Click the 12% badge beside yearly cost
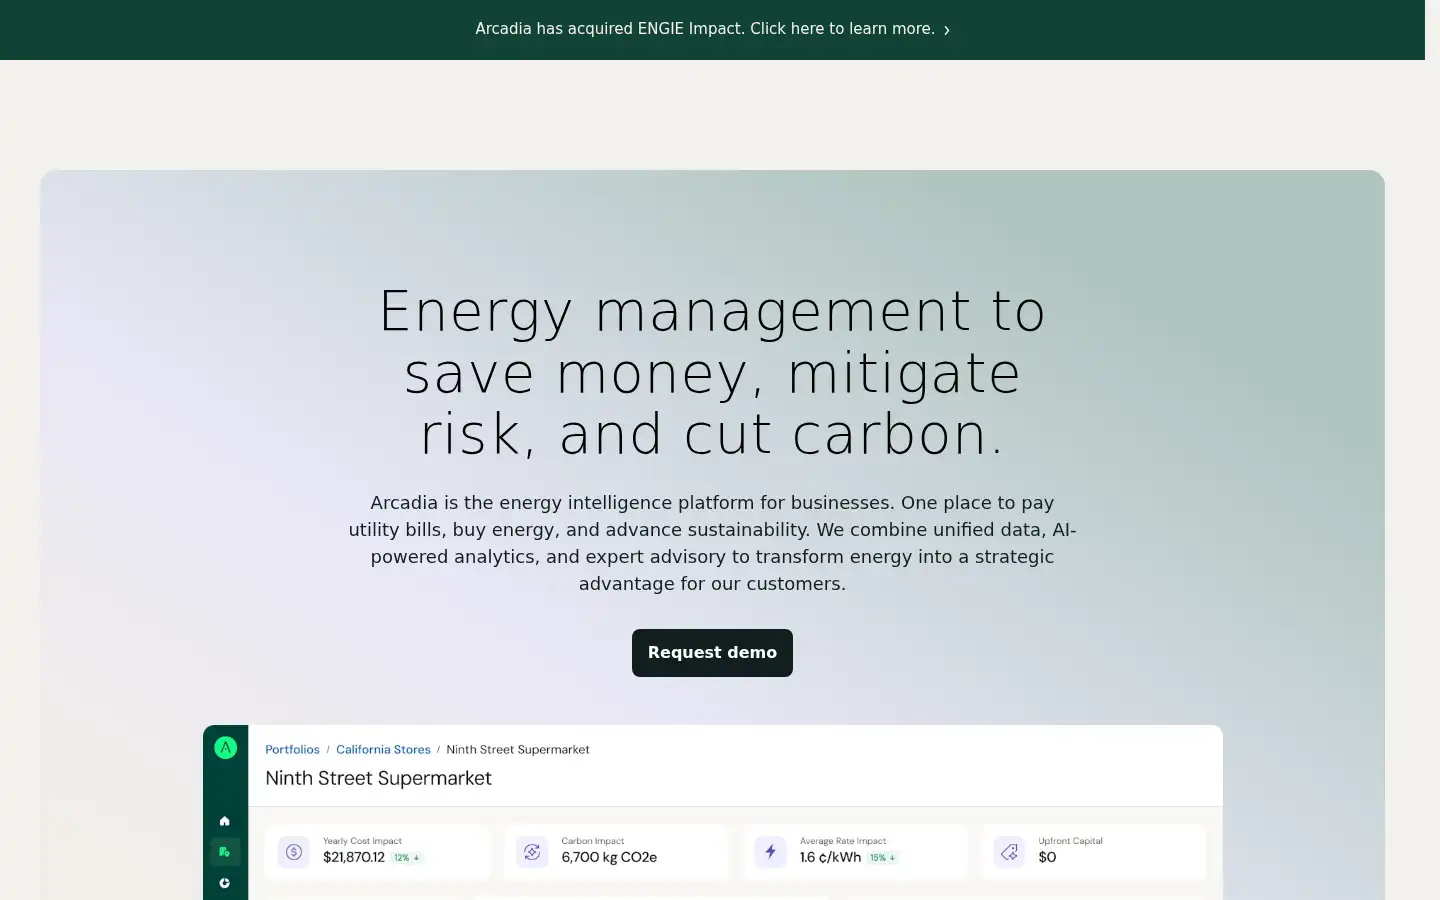1440x900 pixels. 406,858
